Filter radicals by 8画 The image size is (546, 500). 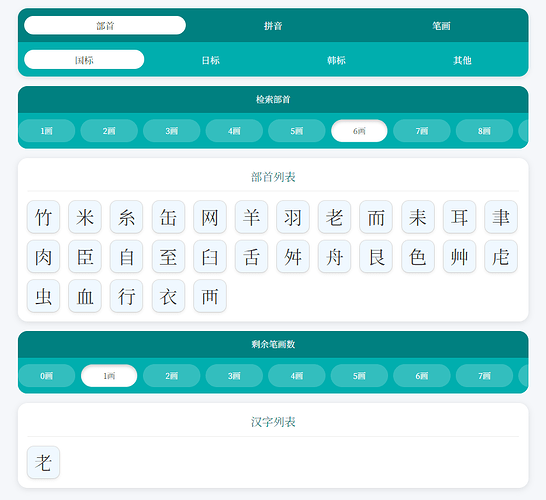[x=484, y=131]
